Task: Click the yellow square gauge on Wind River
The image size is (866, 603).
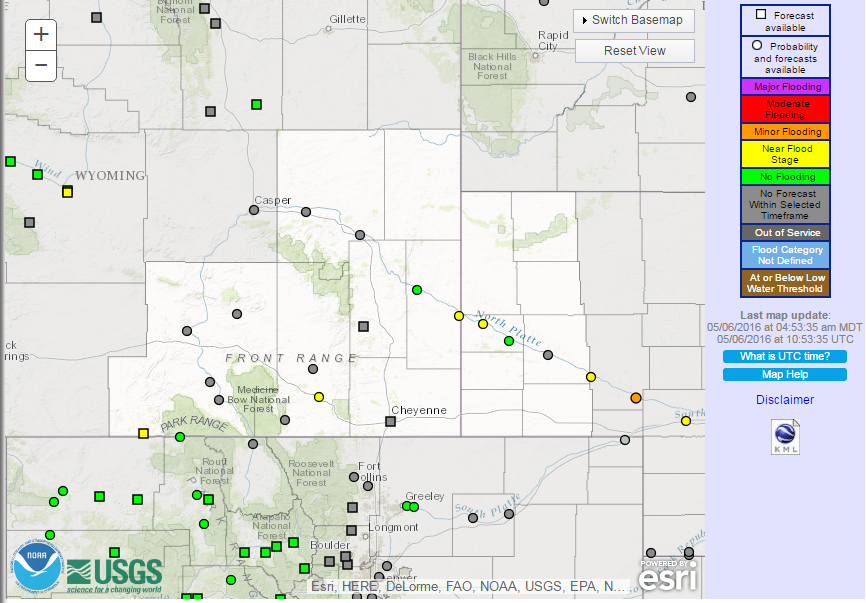Action: 67,192
